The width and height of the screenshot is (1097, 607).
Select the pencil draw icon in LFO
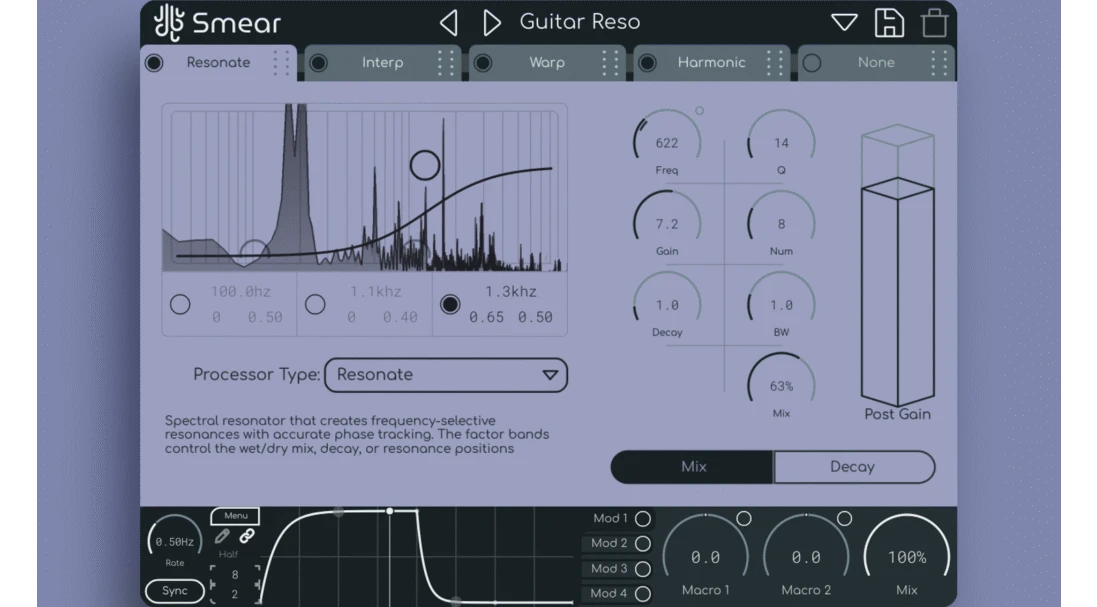coord(222,537)
